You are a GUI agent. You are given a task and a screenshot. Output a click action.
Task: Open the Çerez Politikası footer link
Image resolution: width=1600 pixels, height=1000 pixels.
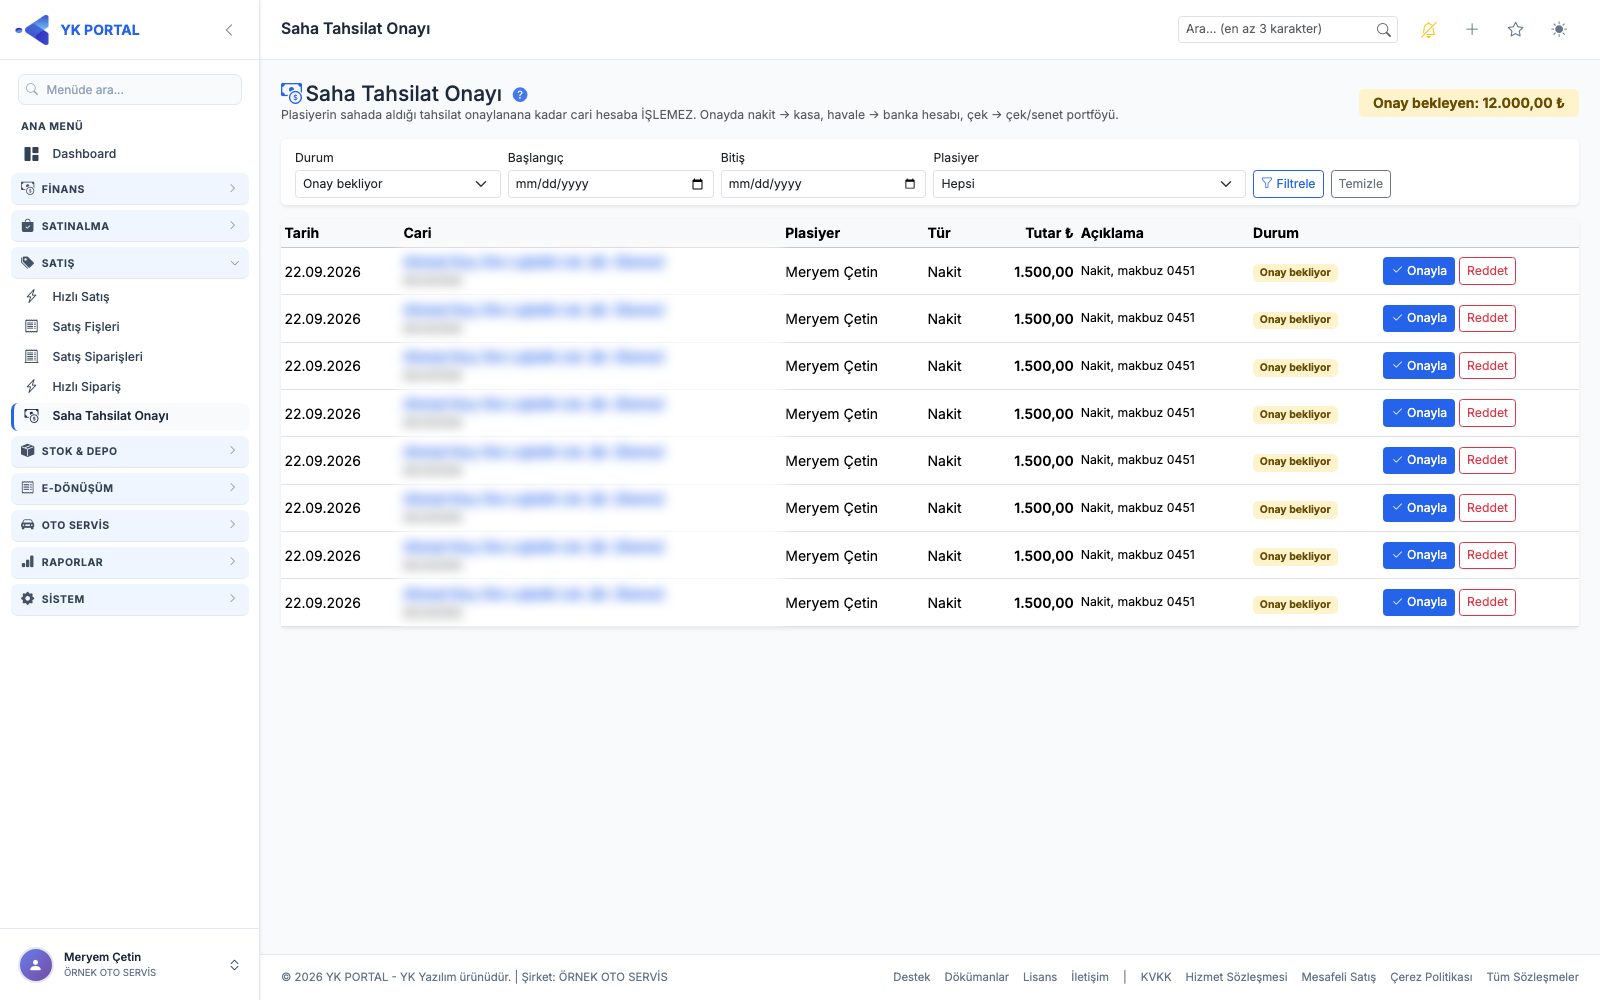click(x=1431, y=977)
